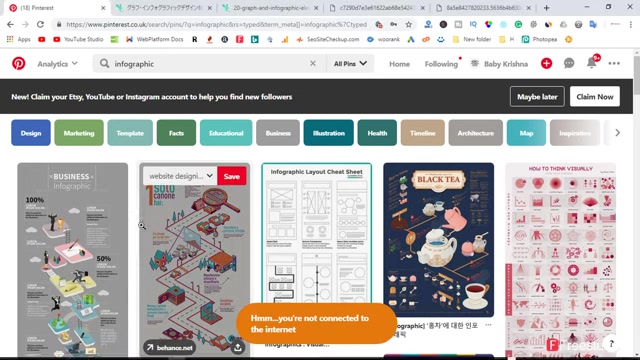Bookmark this page with star icon
This screenshot has height=360, width=640.
pos(408,24)
